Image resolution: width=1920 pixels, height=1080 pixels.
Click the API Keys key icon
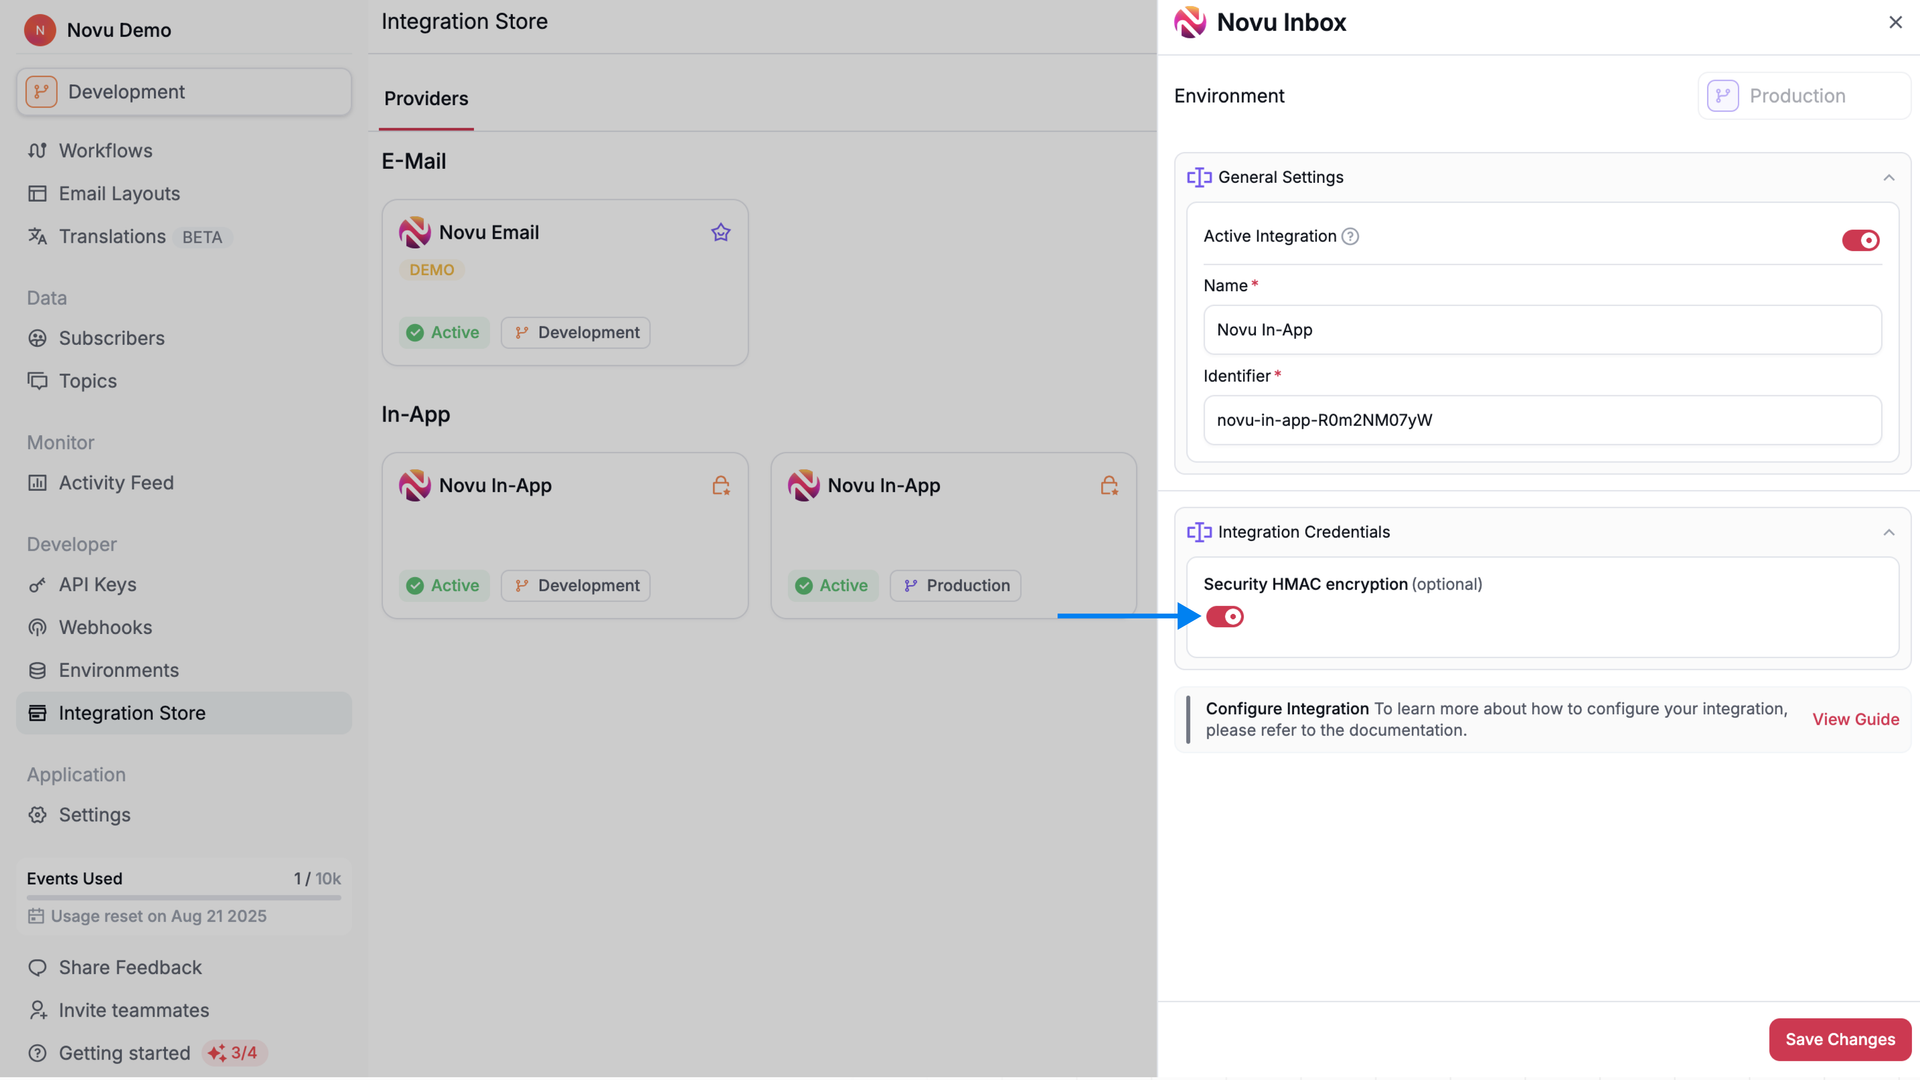coord(37,584)
